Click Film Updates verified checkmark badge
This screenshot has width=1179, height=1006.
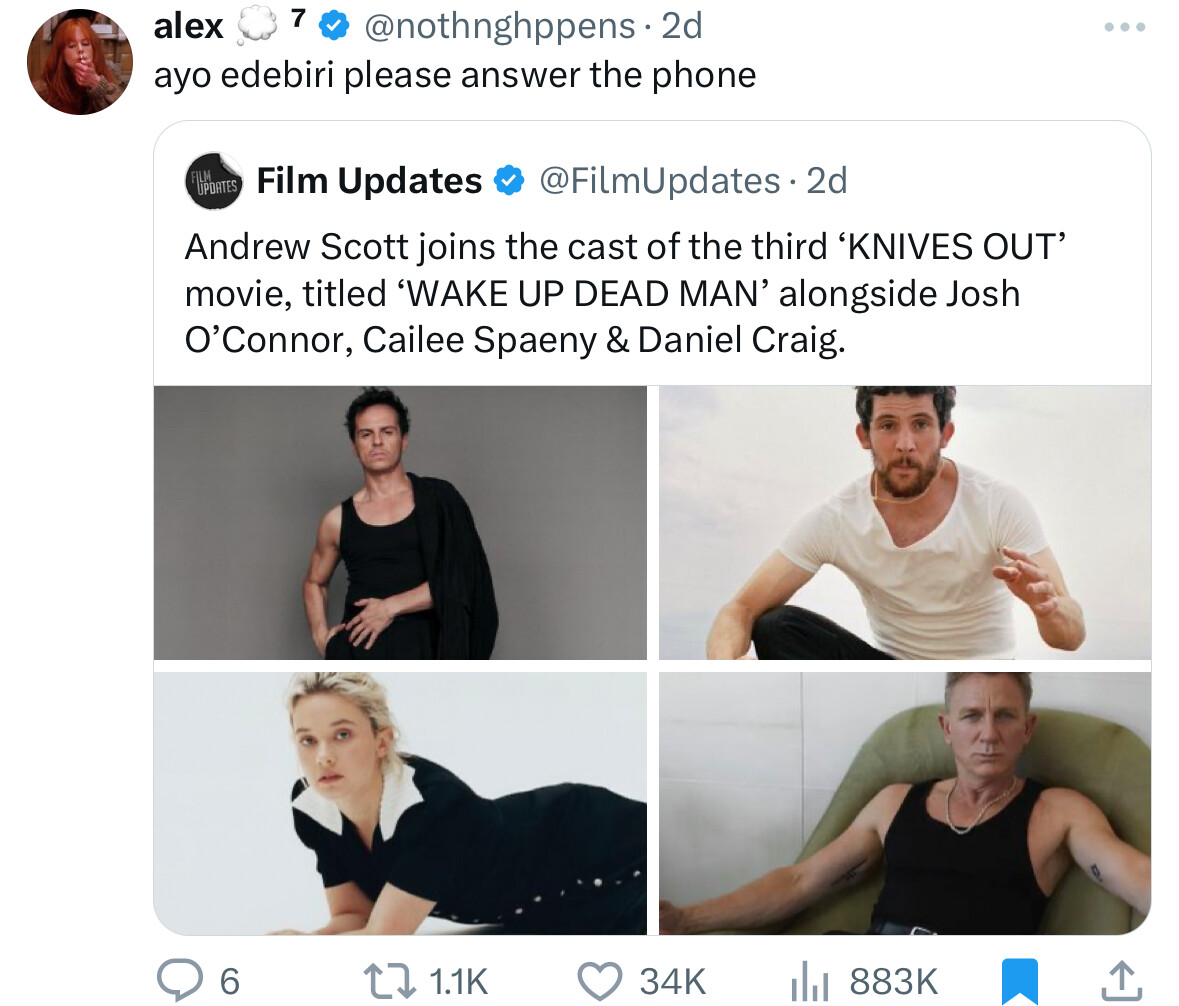pos(510,181)
